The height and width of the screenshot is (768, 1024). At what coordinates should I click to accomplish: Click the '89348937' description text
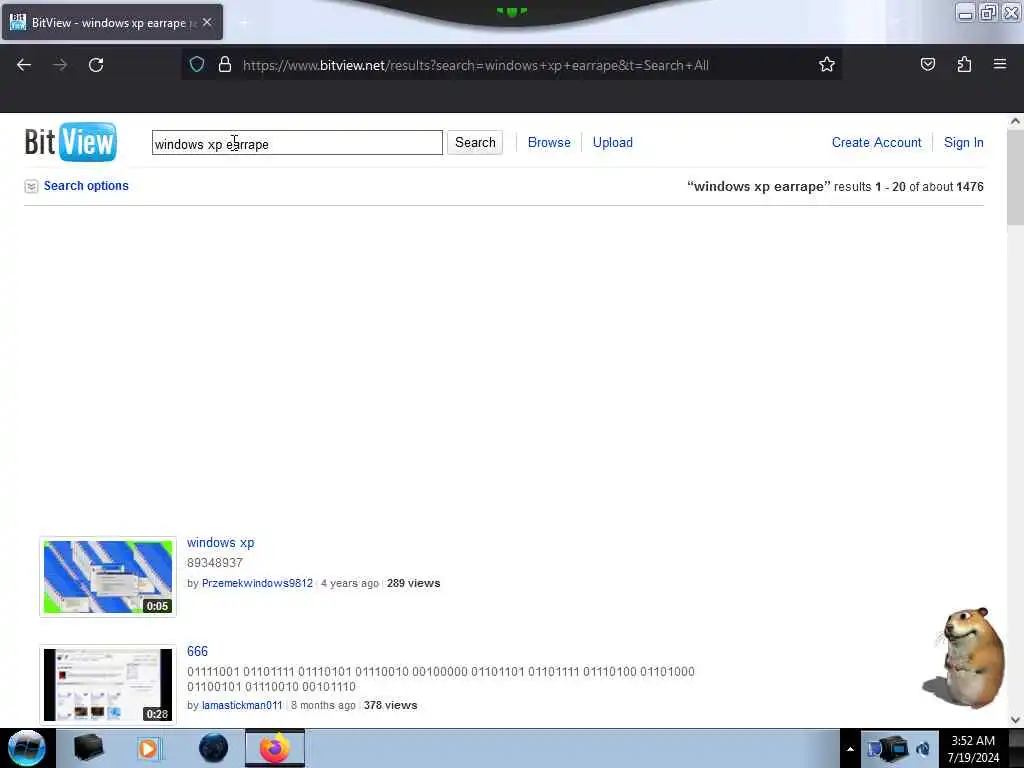(215, 563)
